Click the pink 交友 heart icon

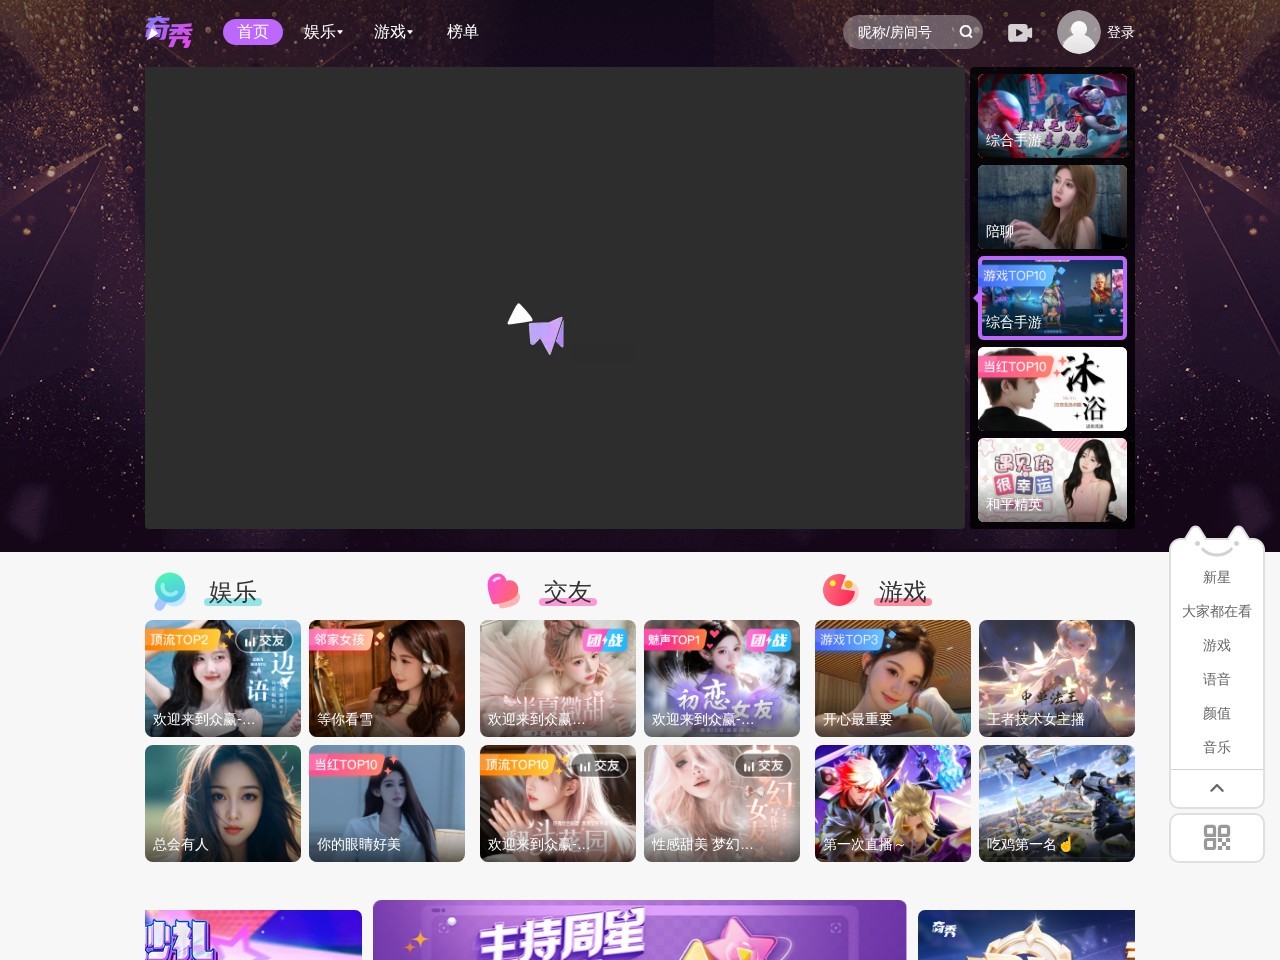[504, 591]
